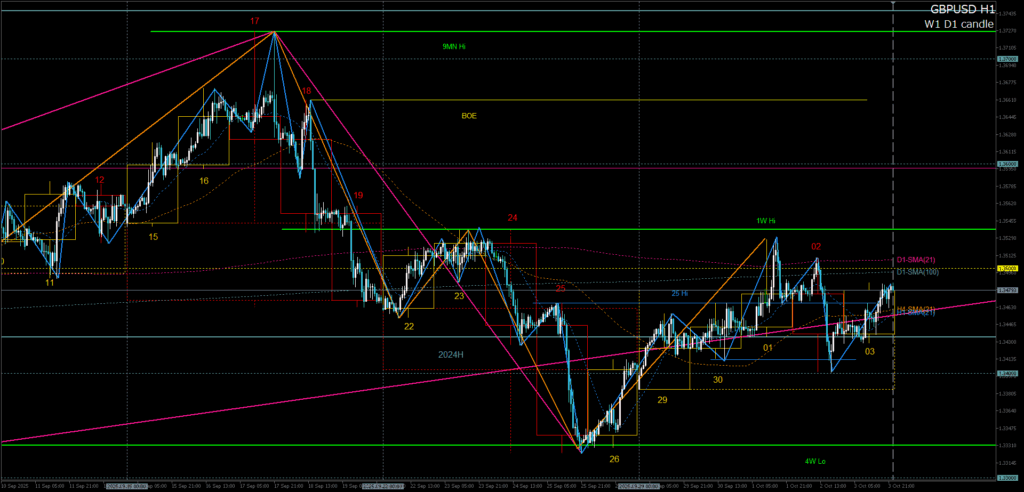Image resolution: width=1024 pixels, height=492 pixels.
Task: Select the 2024H level label
Action: pos(453,354)
